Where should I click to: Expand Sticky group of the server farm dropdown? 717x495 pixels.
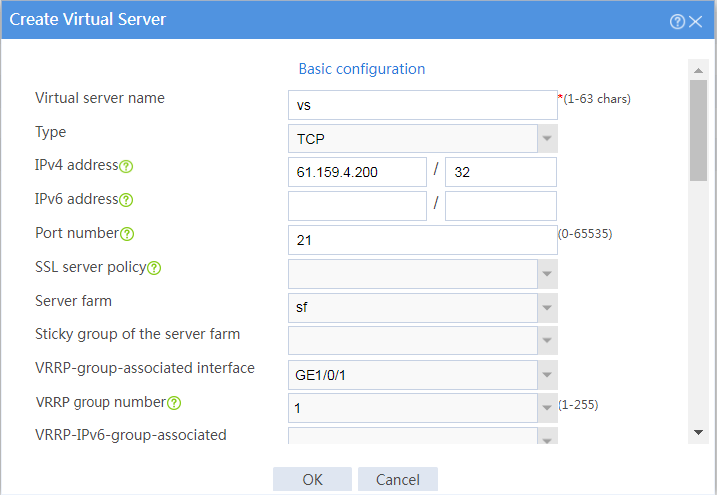(x=547, y=341)
